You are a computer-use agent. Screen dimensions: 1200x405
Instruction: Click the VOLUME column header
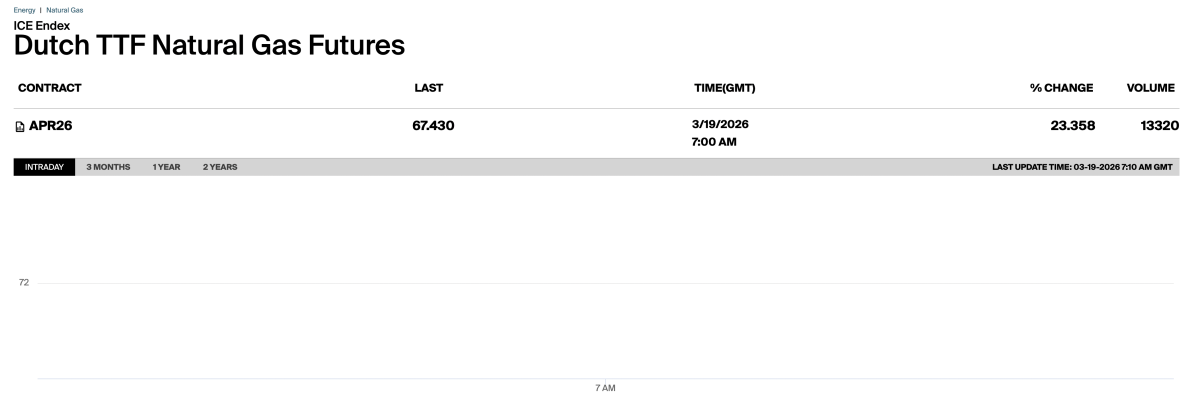tap(1150, 88)
